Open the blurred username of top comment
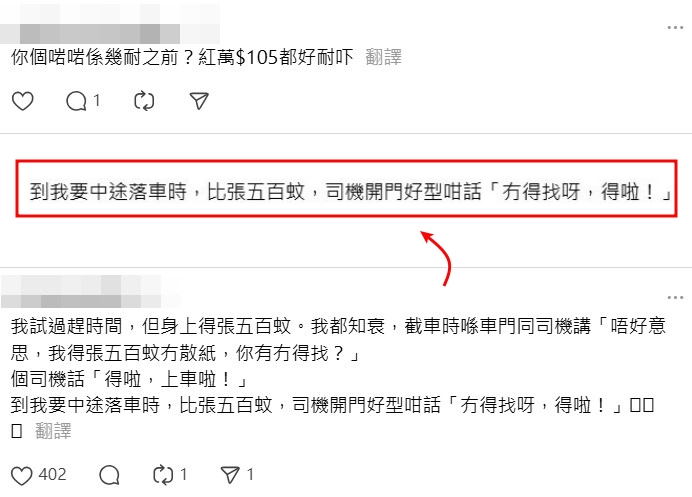This screenshot has height=497, width=692. click(109, 24)
